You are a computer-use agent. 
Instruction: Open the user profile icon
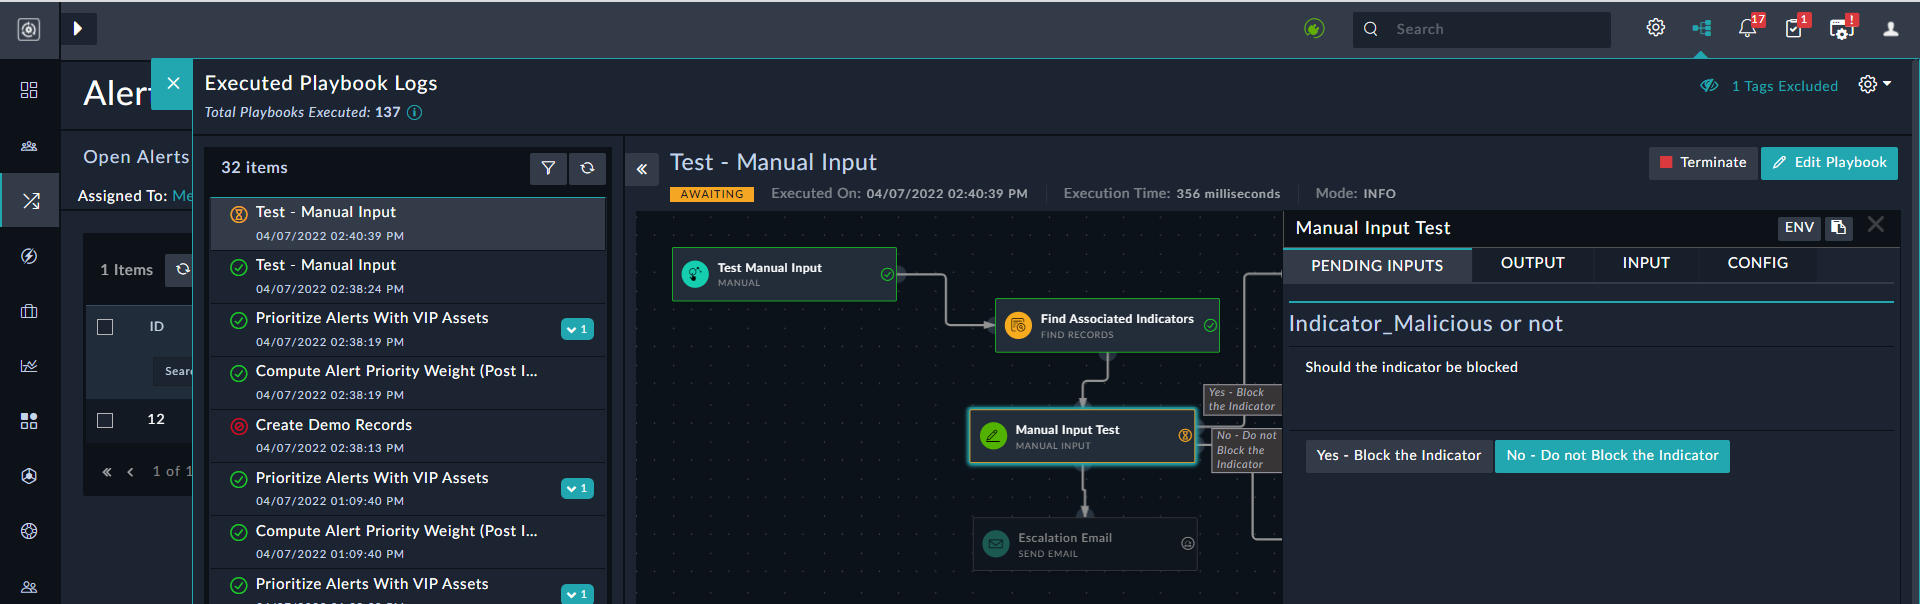click(1890, 29)
